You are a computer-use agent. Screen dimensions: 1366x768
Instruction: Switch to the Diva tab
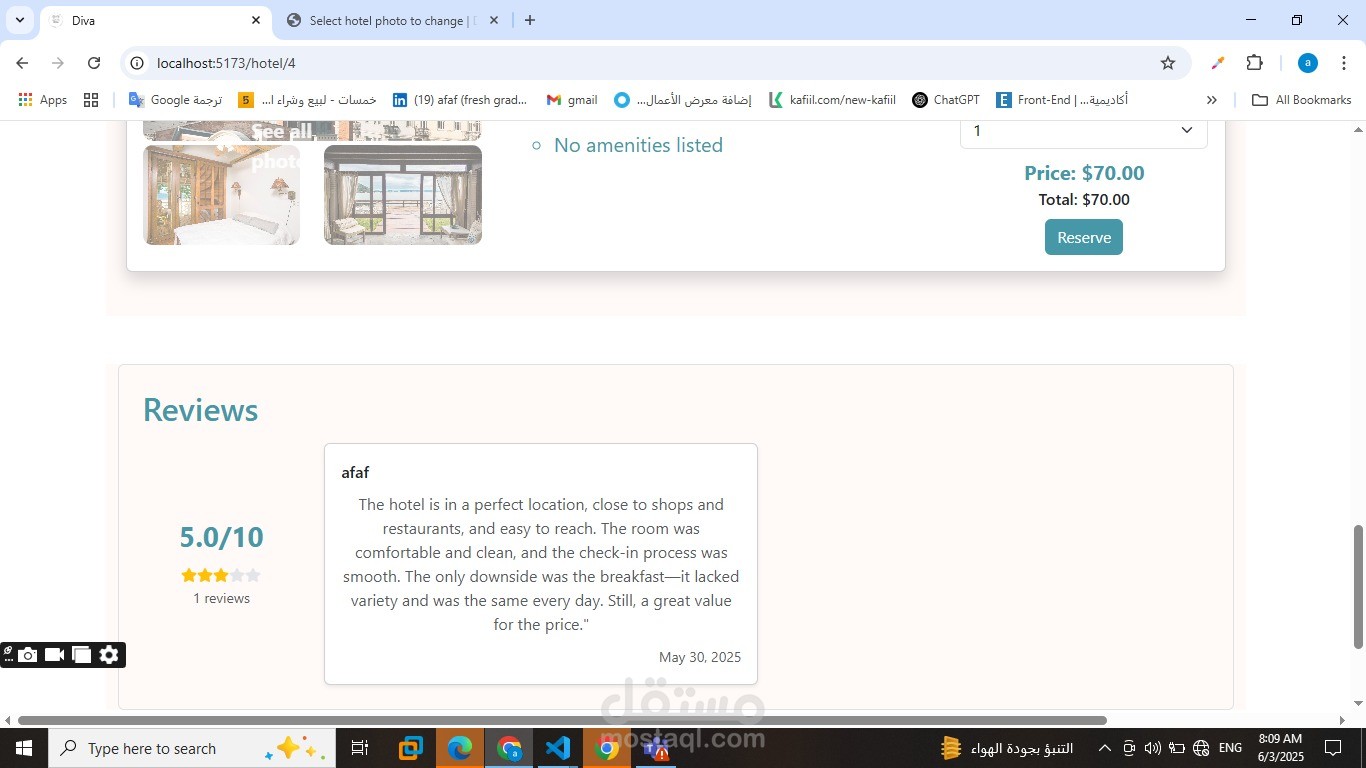click(x=155, y=21)
